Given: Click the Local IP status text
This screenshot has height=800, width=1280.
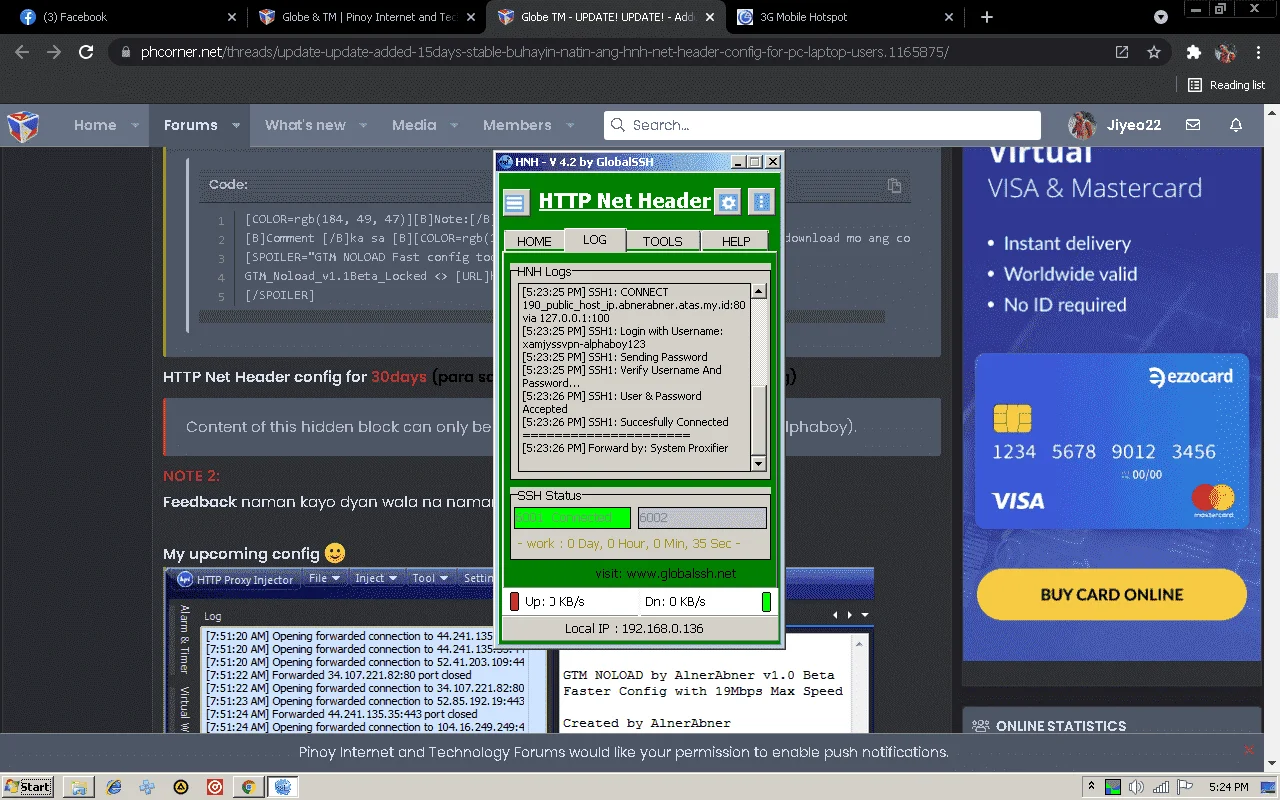Looking at the screenshot, I should 634,628.
